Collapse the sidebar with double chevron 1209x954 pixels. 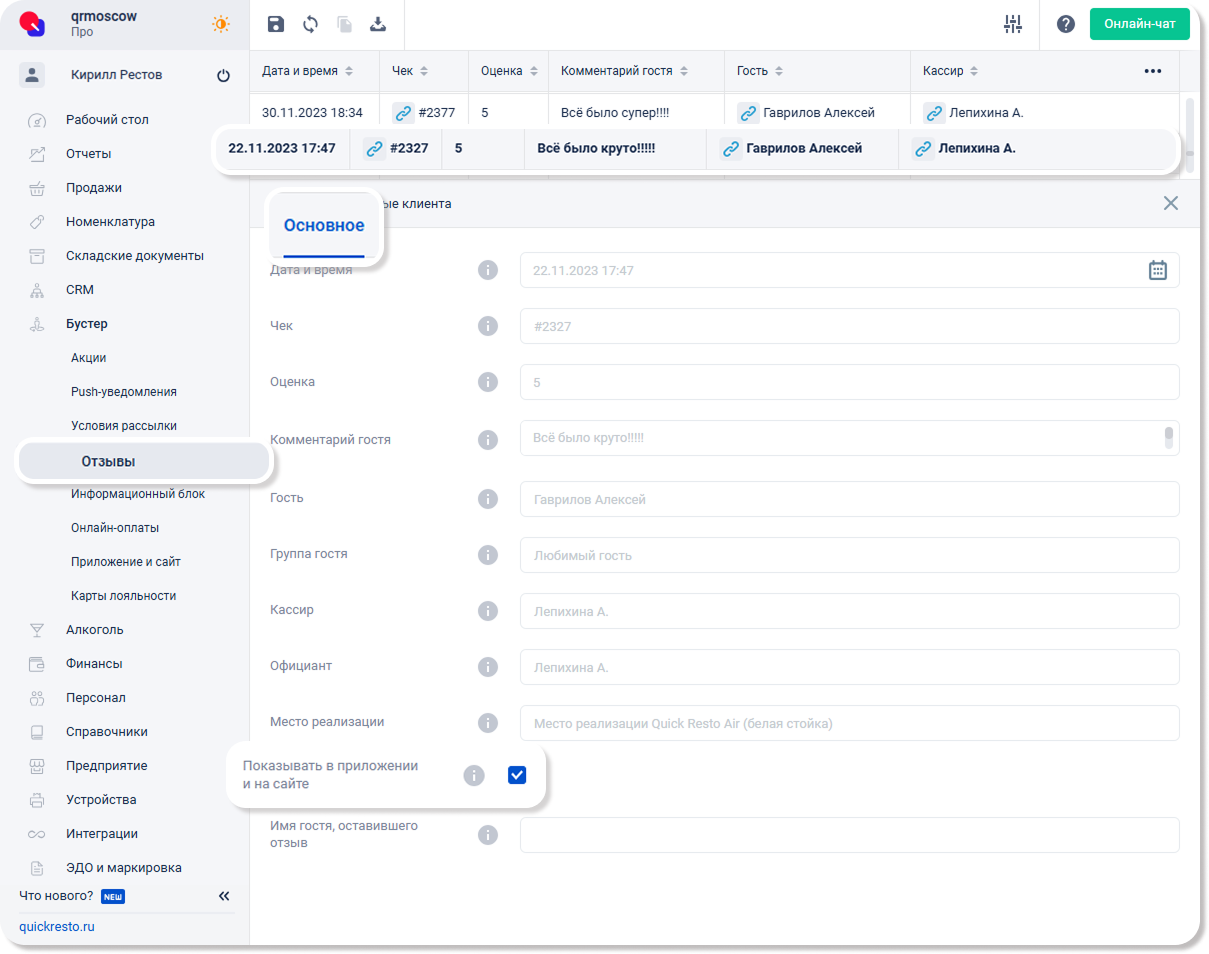[224, 896]
